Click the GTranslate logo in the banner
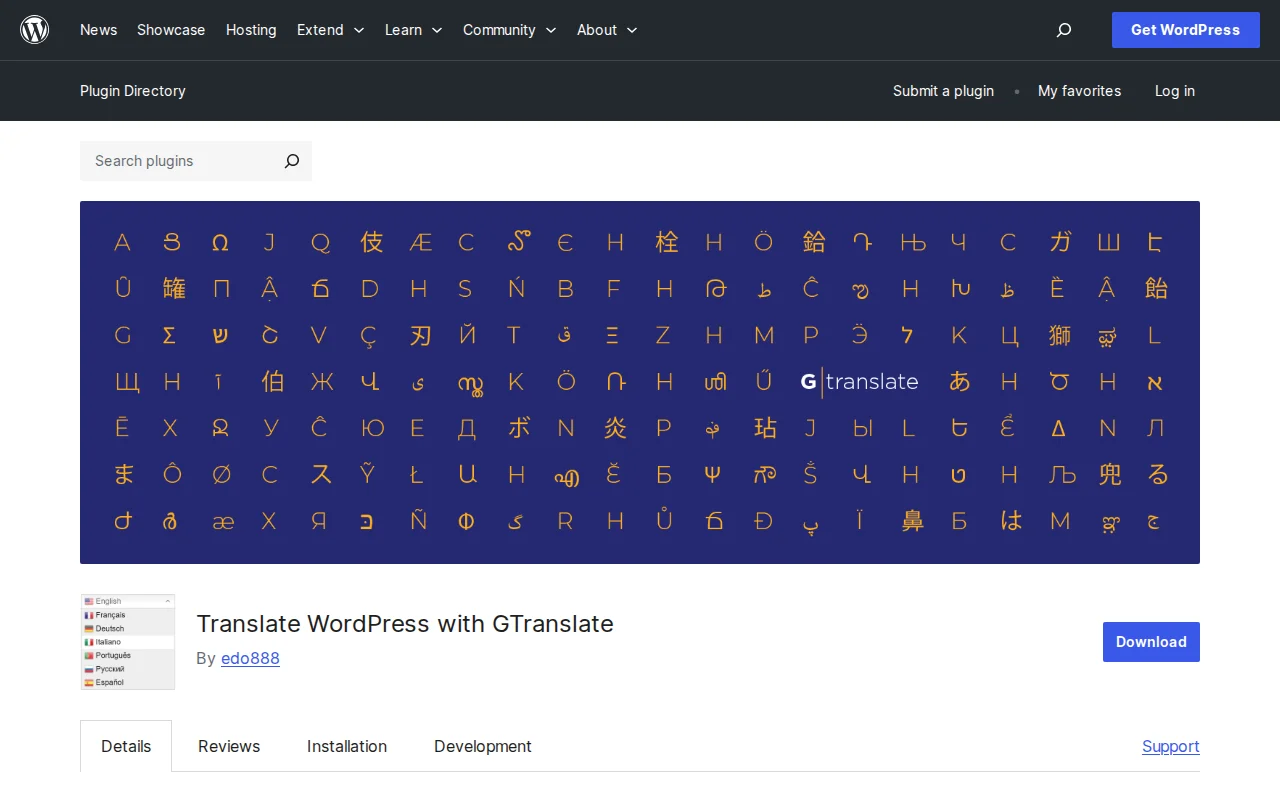This screenshot has height=800, width=1280. [858, 381]
